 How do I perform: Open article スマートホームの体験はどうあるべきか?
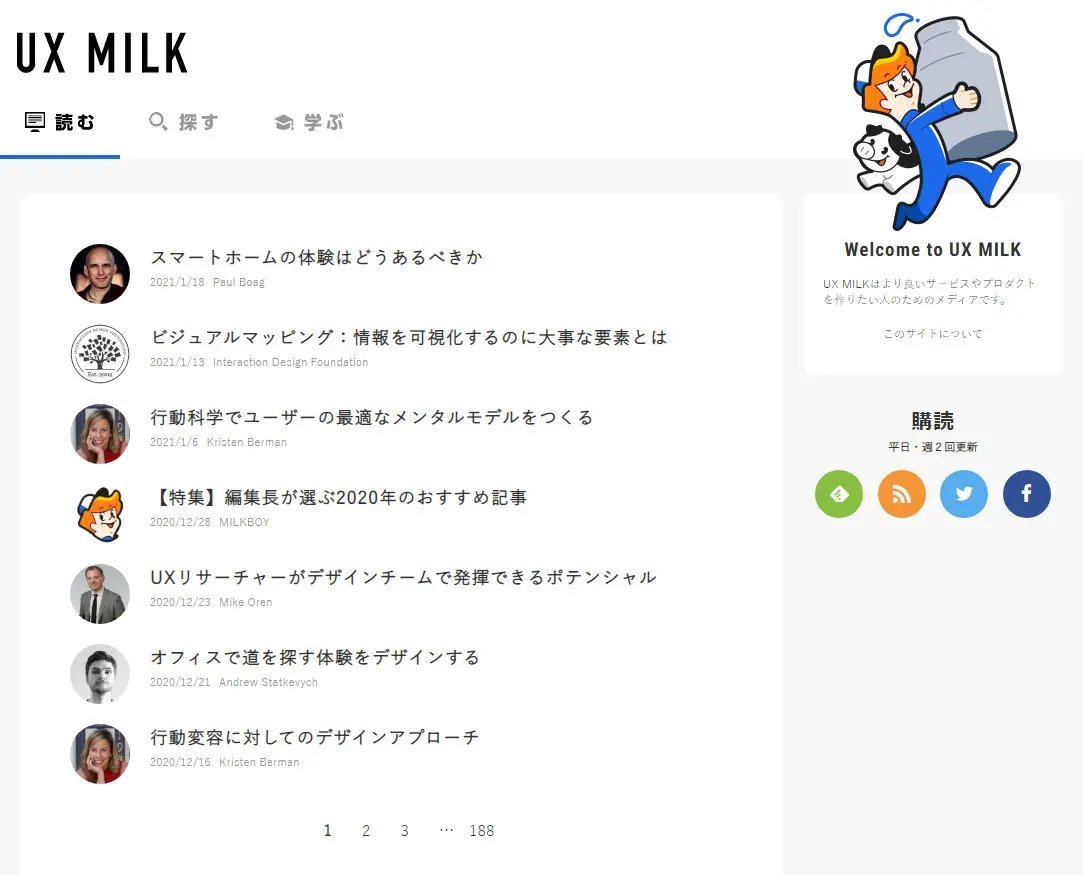click(316, 257)
